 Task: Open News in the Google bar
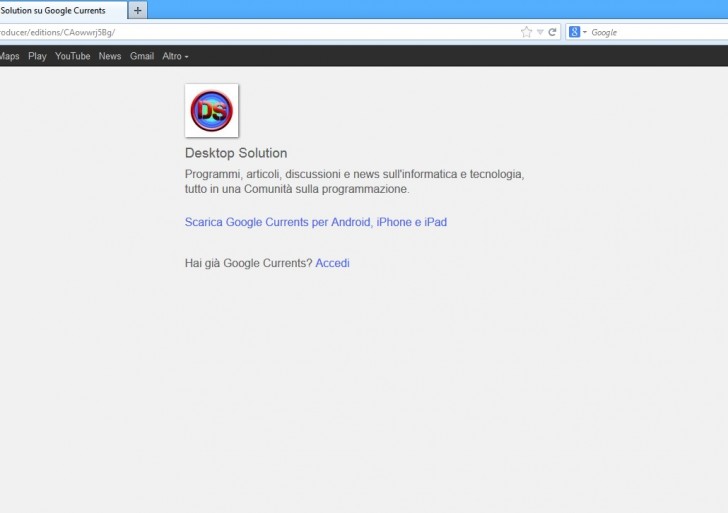pos(110,56)
